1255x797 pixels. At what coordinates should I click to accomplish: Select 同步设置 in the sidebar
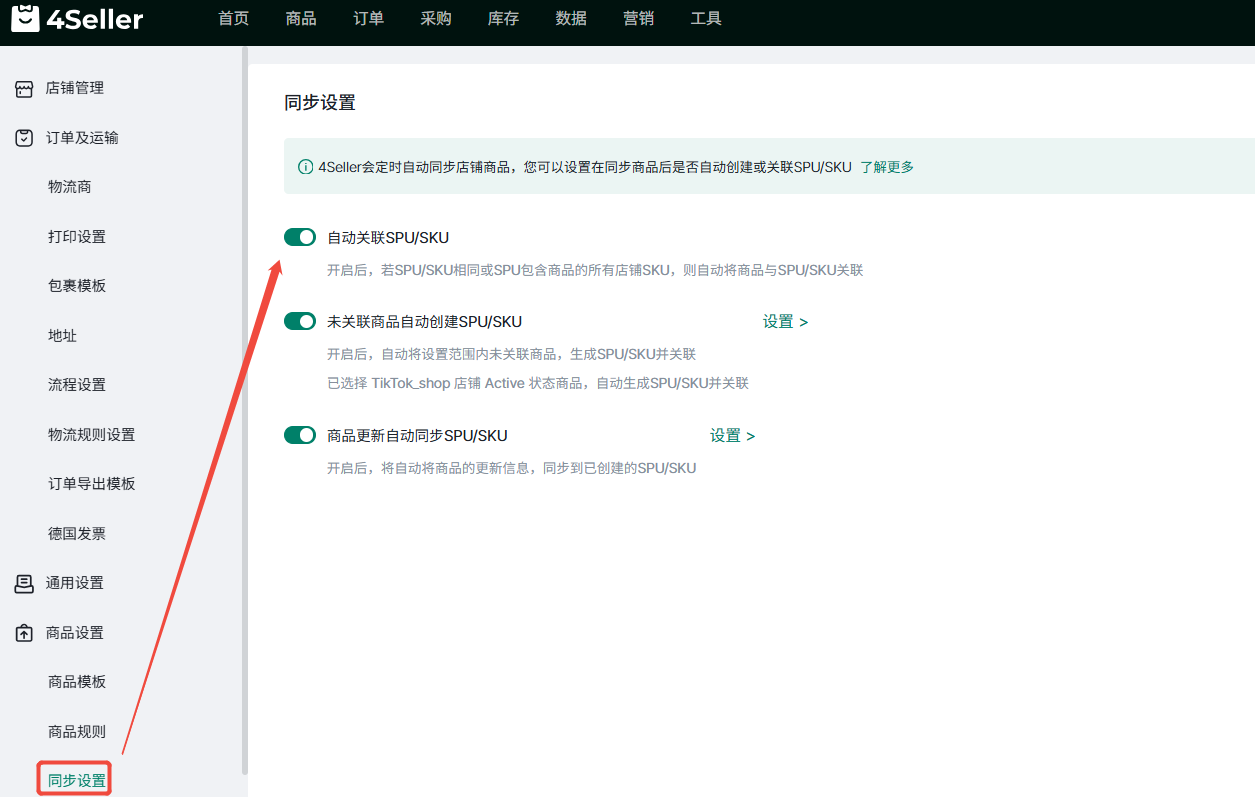click(77, 781)
